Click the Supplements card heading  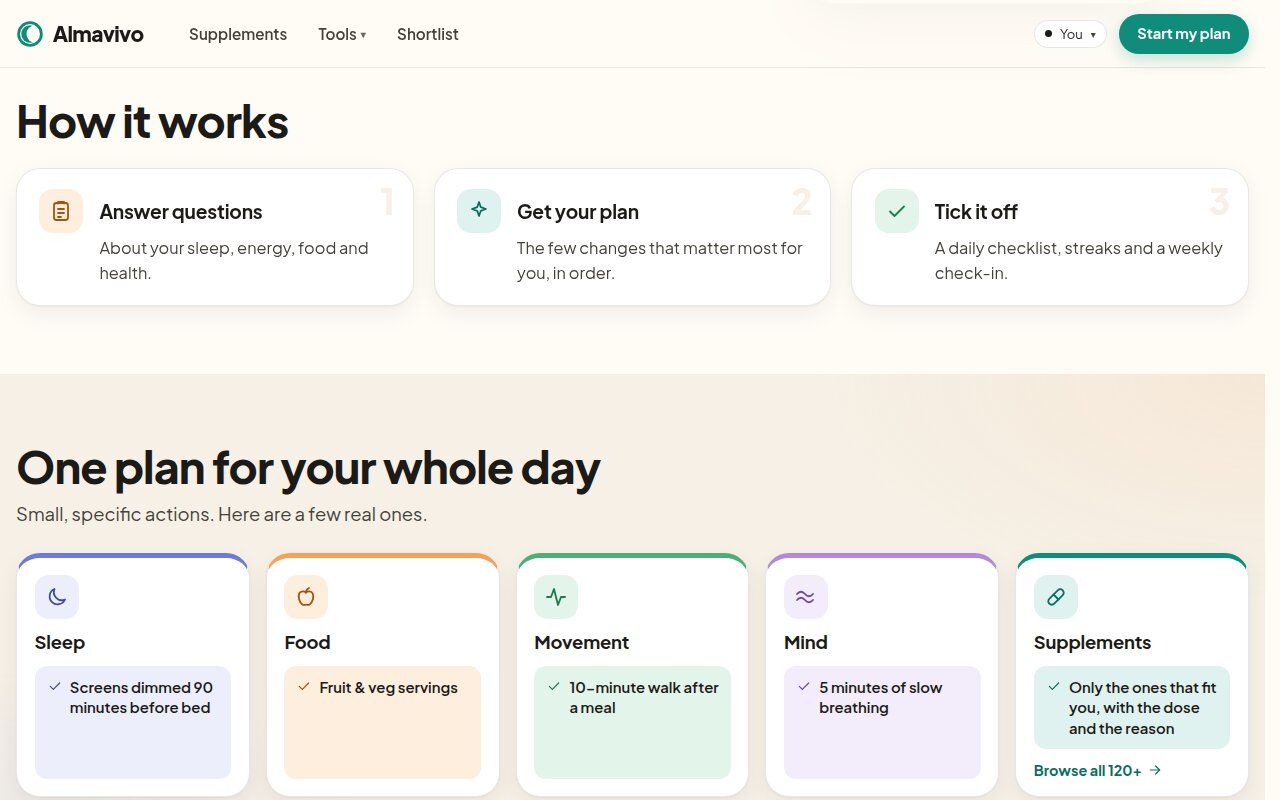pyautogui.click(x=1092, y=642)
